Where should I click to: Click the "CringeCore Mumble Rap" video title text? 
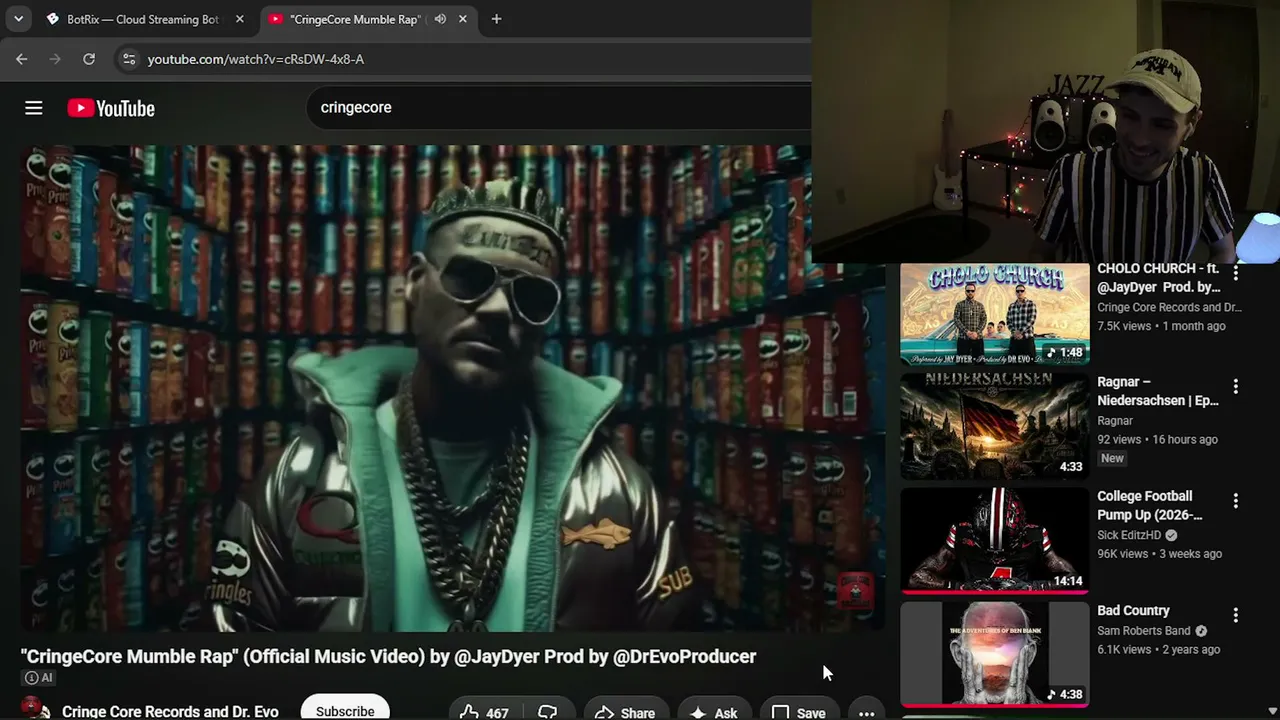[389, 656]
